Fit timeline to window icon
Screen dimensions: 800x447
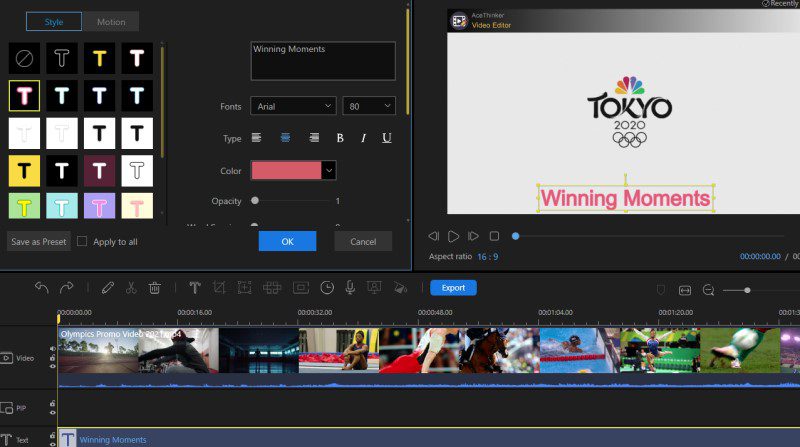pos(685,290)
